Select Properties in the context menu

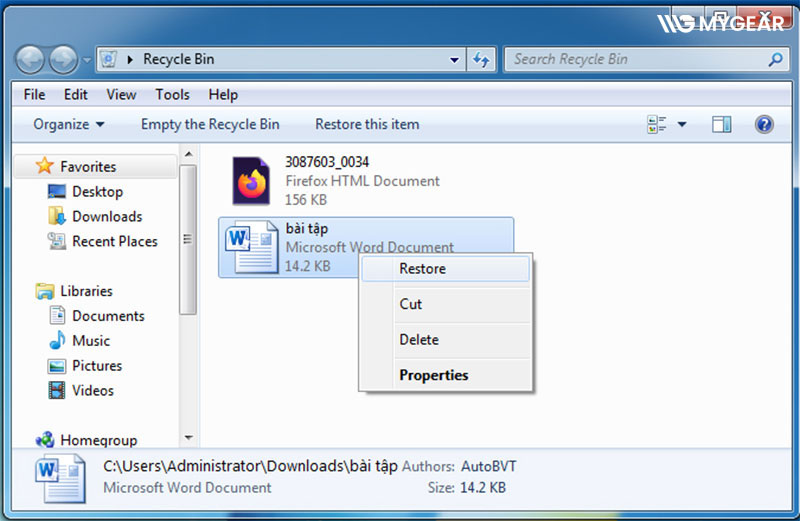[x=433, y=376]
